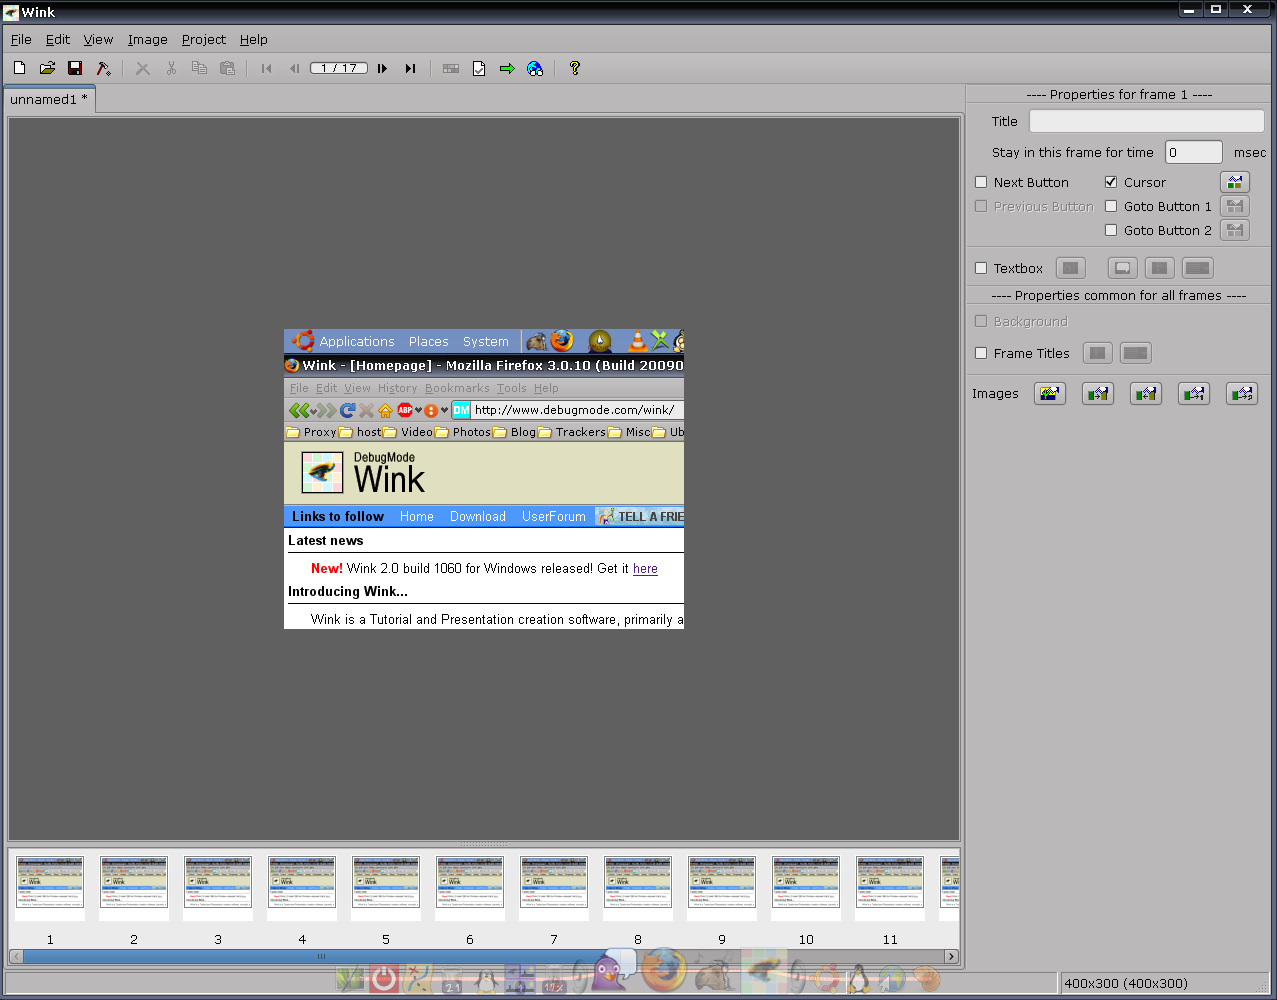Open help via the yellow question mark icon
1277x1000 pixels.
[x=574, y=68]
